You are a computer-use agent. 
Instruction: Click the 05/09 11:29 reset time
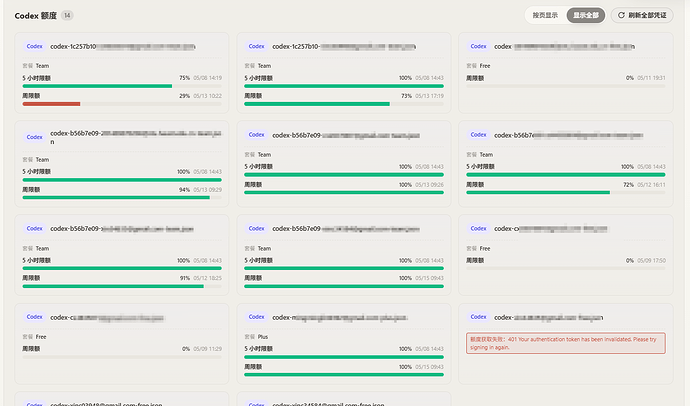[207, 348]
